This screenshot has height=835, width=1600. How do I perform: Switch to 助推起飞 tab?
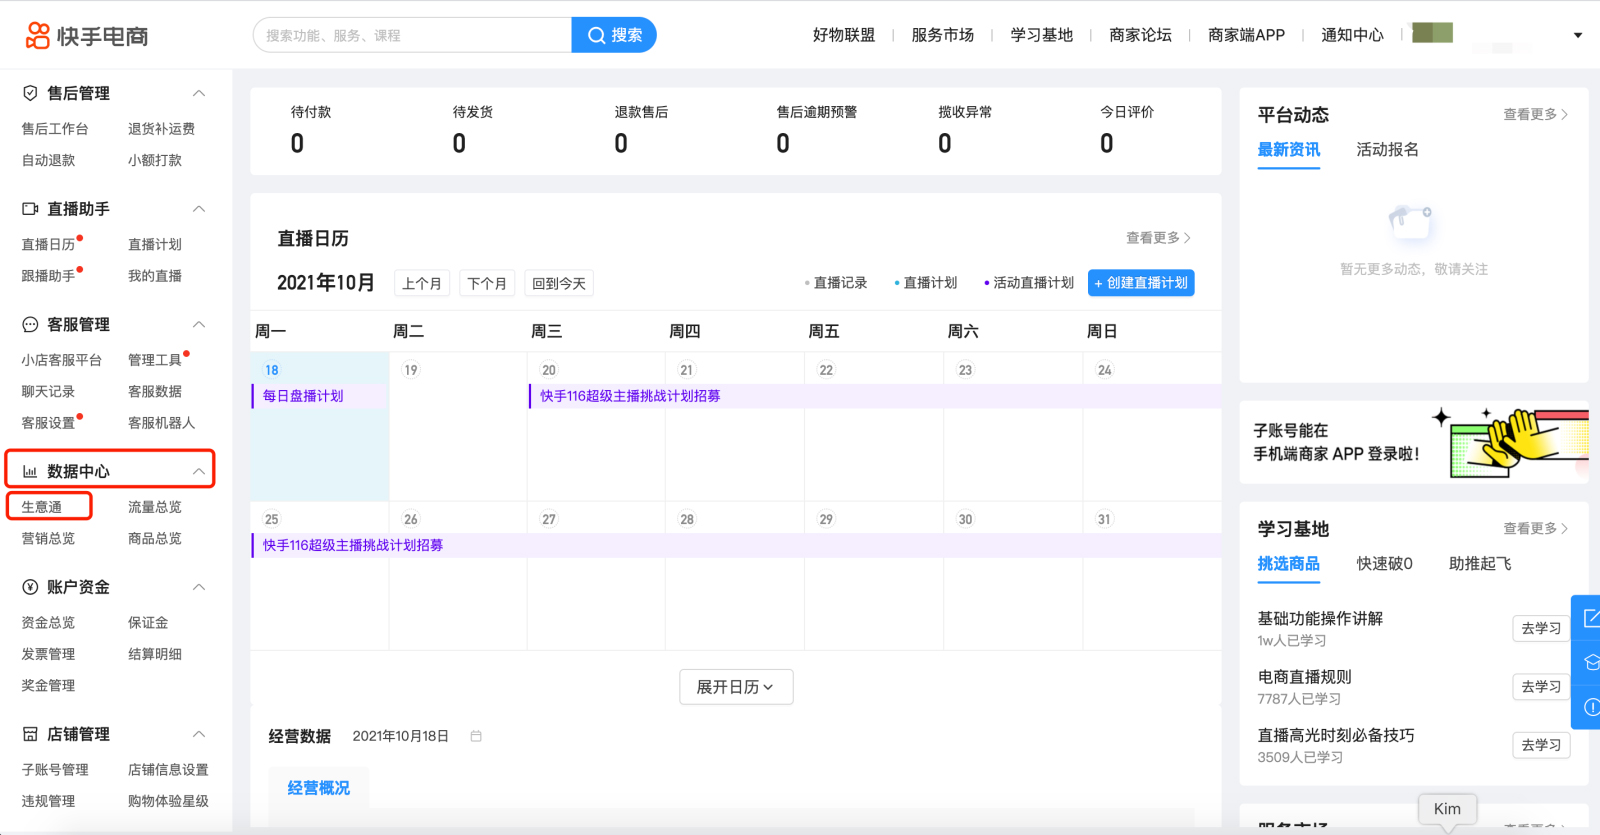coord(1480,564)
